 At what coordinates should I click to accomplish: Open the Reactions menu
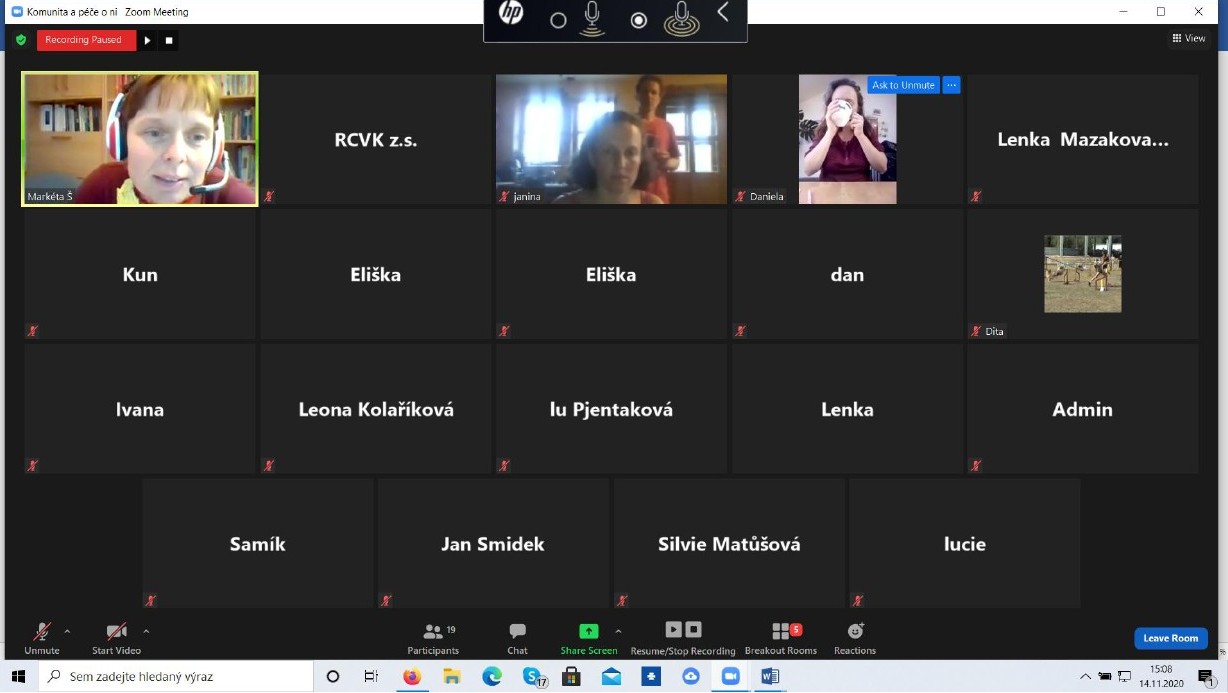pyautogui.click(x=855, y=638)
